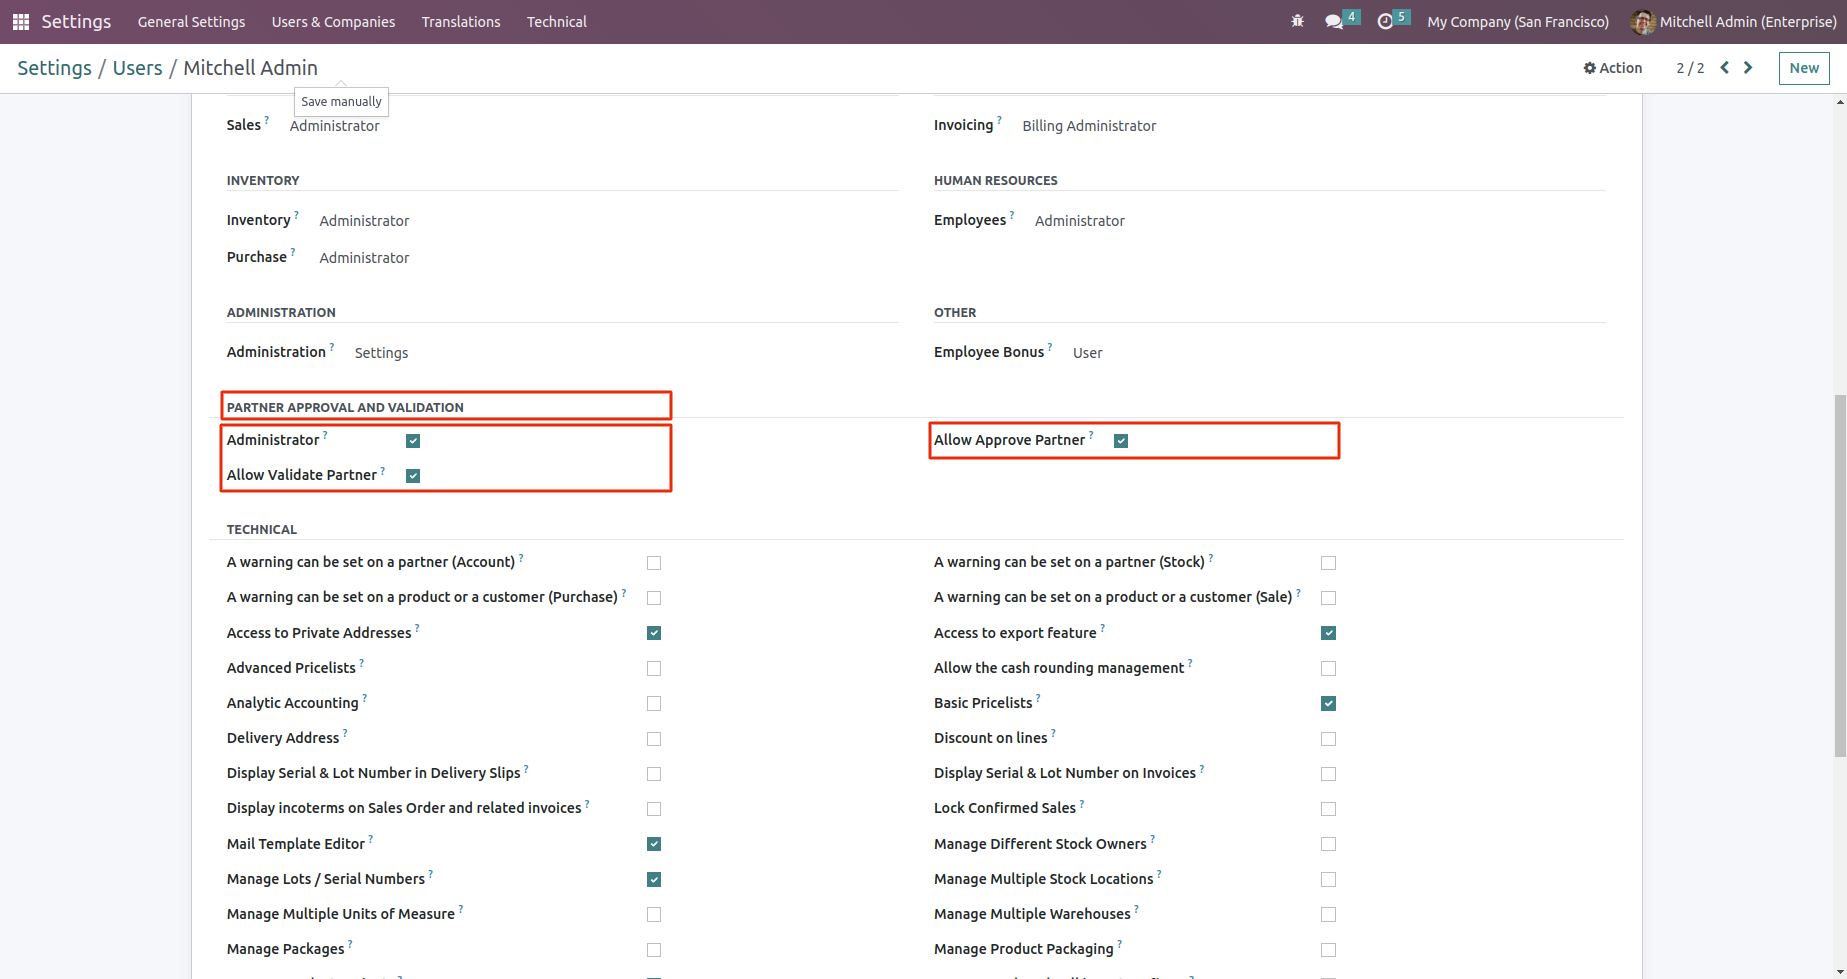Open Users & Companies menu
The height and width of the screenshot is (979, 1847).
click(x=333, y=22)
